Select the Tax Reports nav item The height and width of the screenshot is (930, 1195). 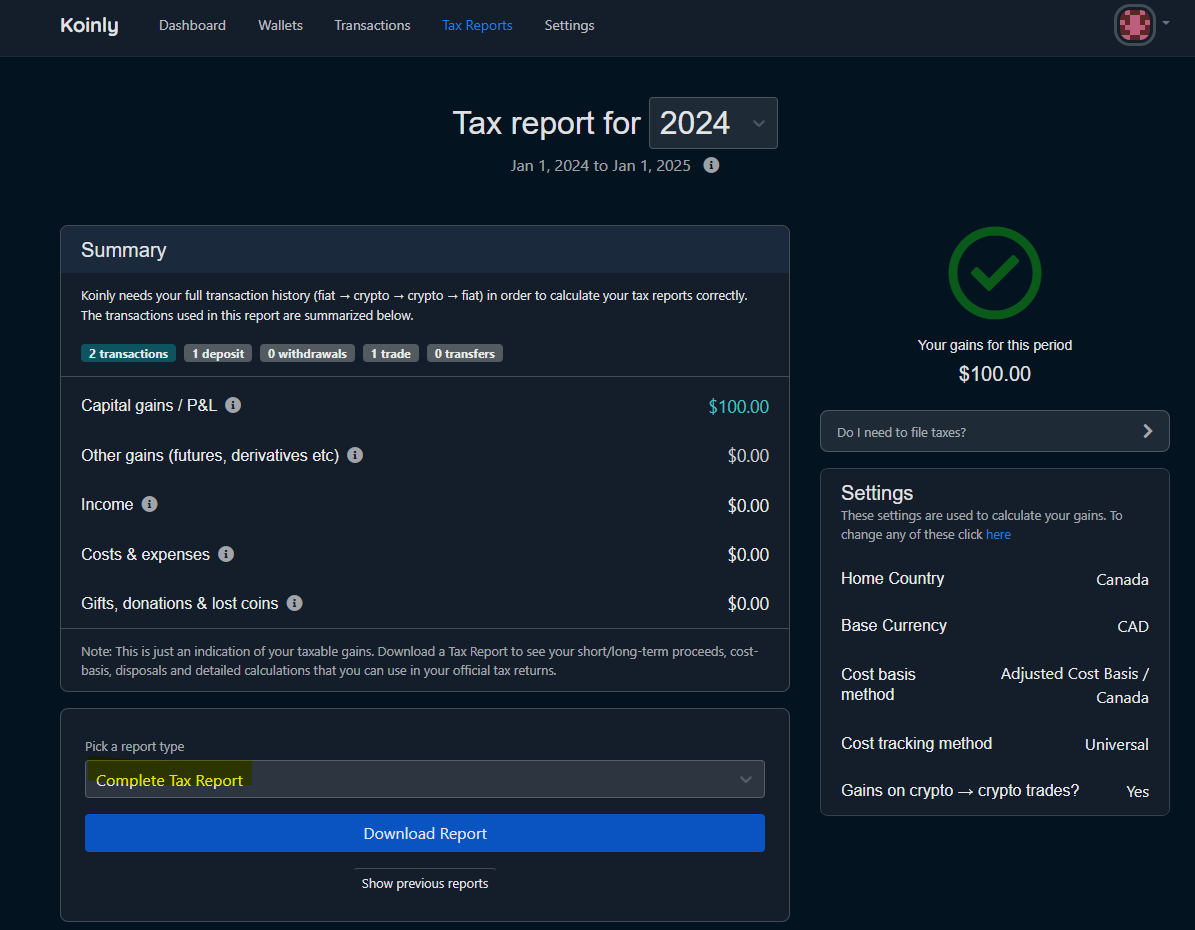click(477, 25)
